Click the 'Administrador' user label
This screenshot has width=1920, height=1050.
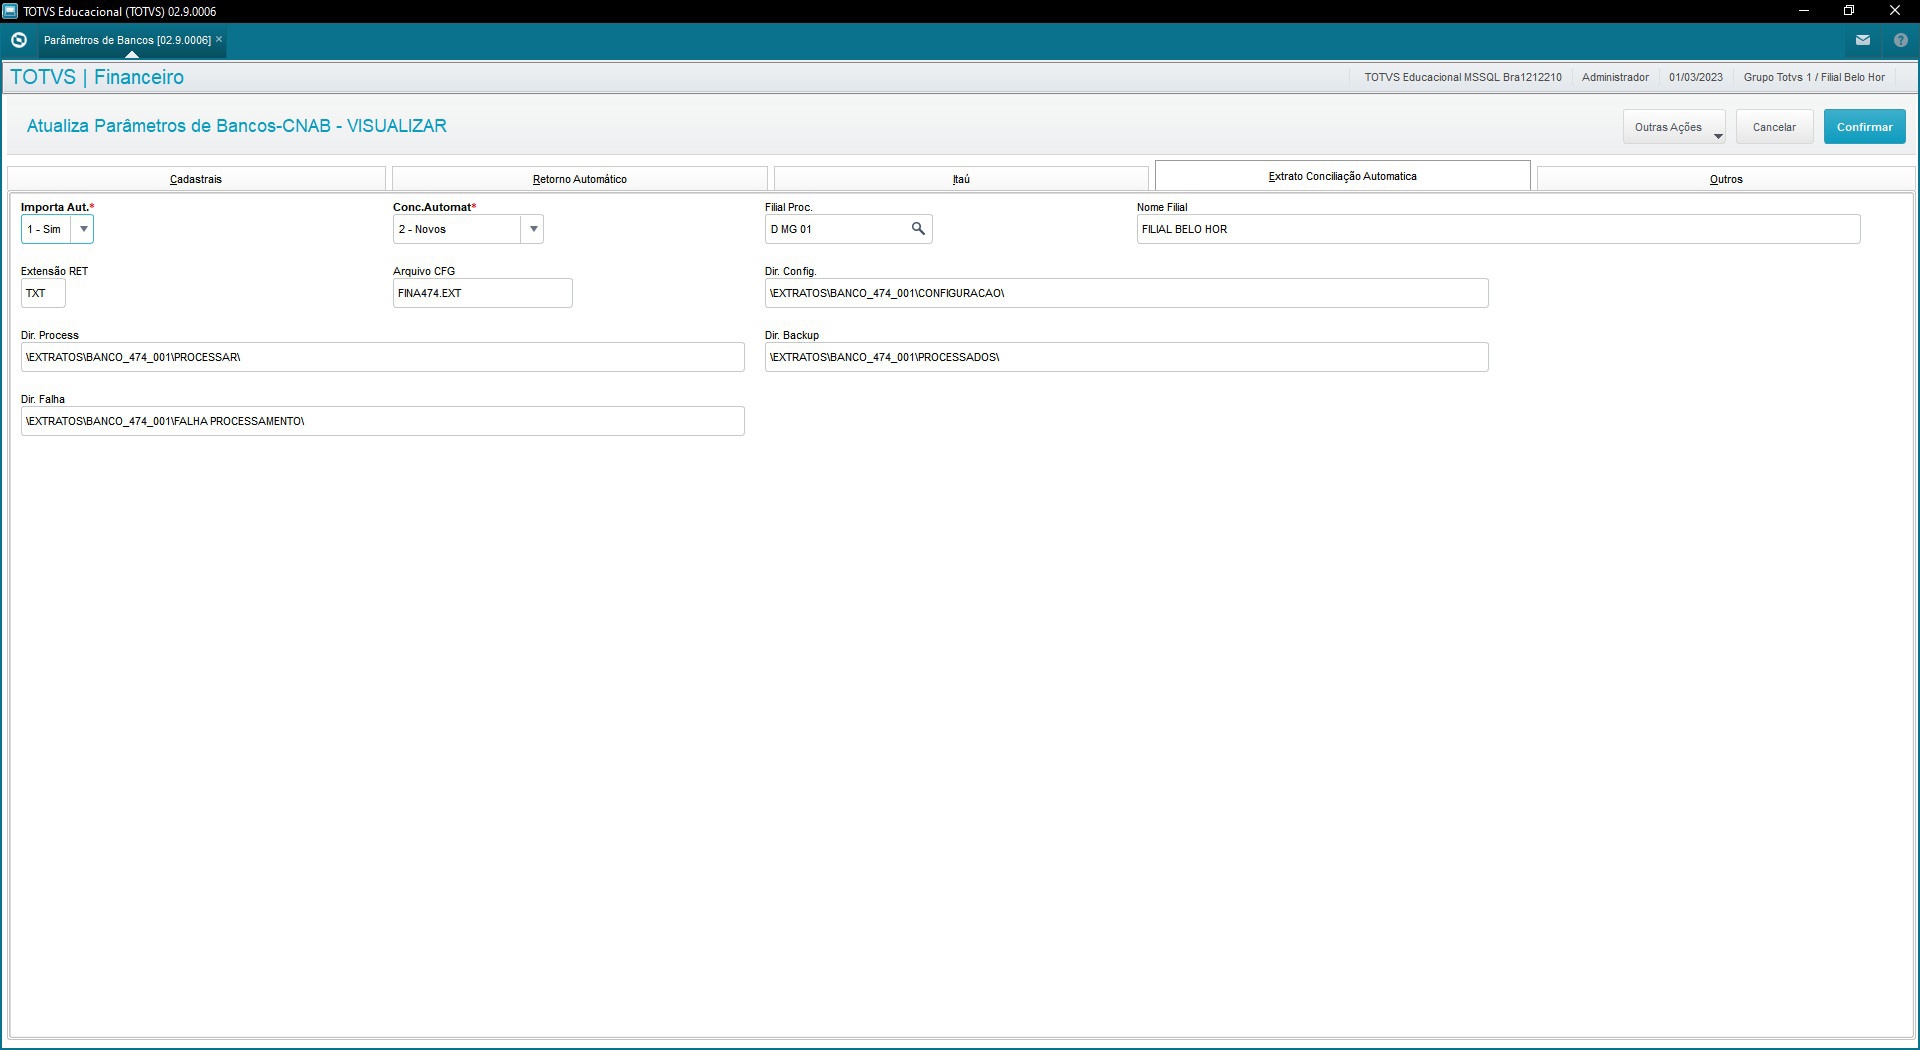tap(1615, 77)
